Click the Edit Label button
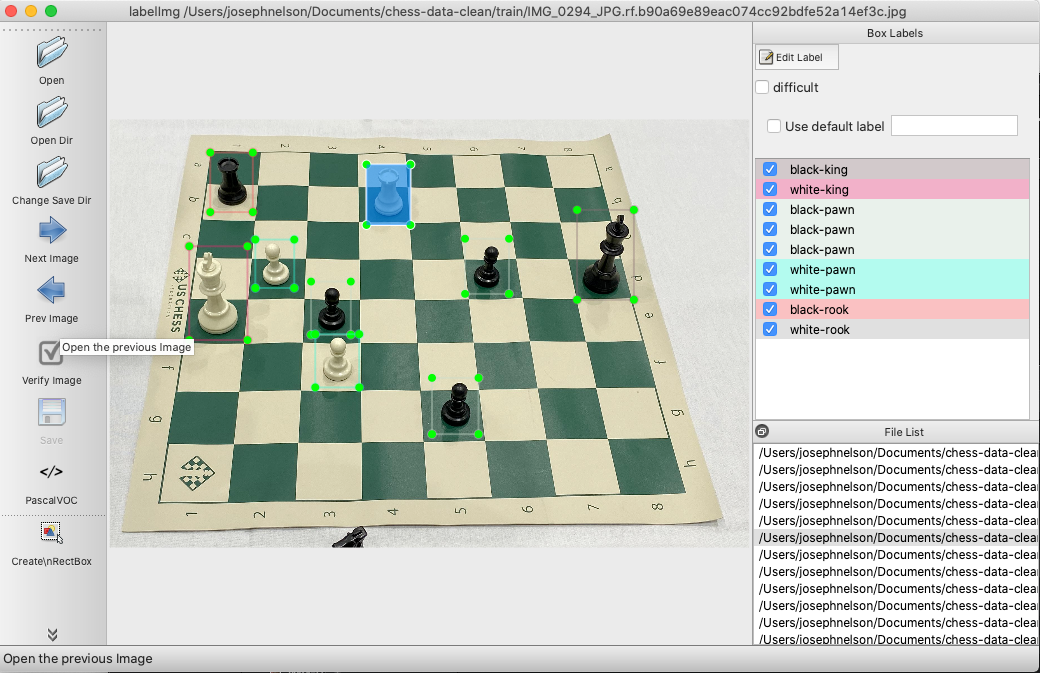Screen dimensions: 1040x673 point(796,57)
